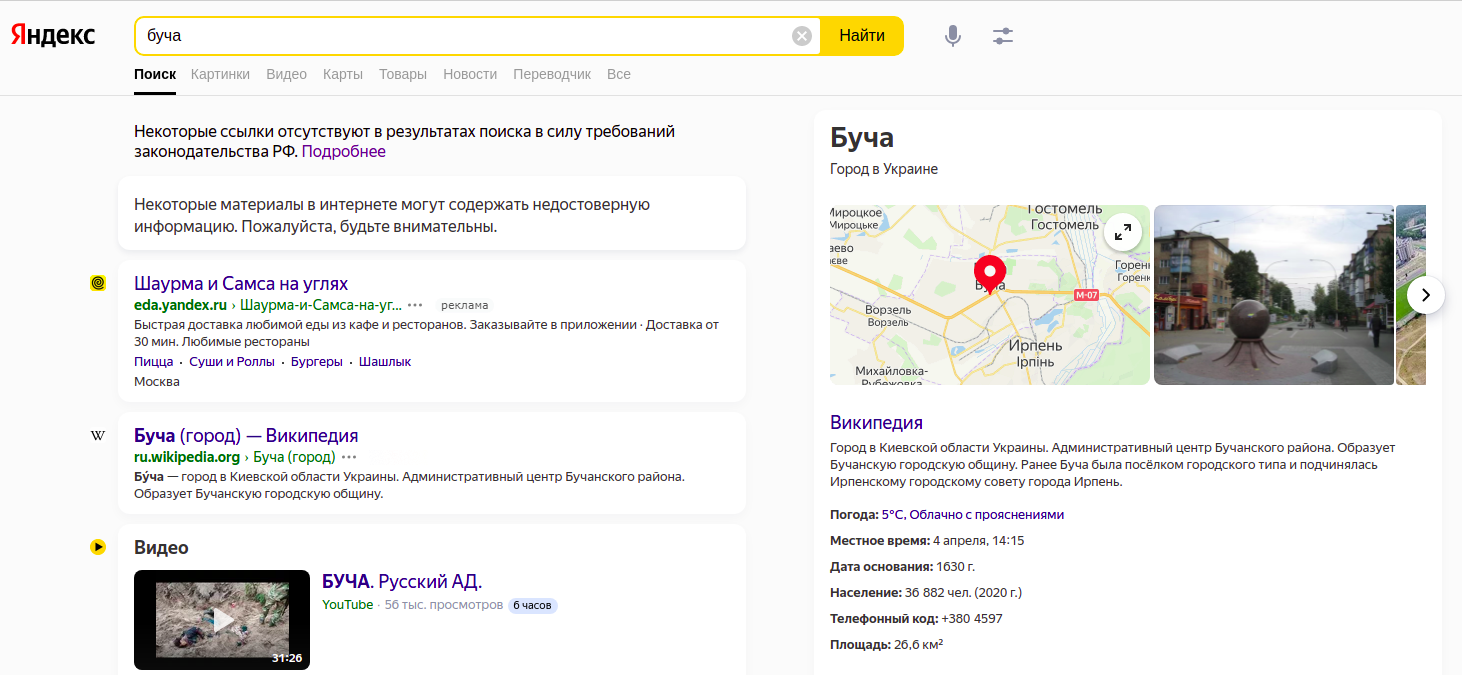Screen dimensions: 1462x675
Task: Click the Yandex logo
Action: tap(53, 35)
